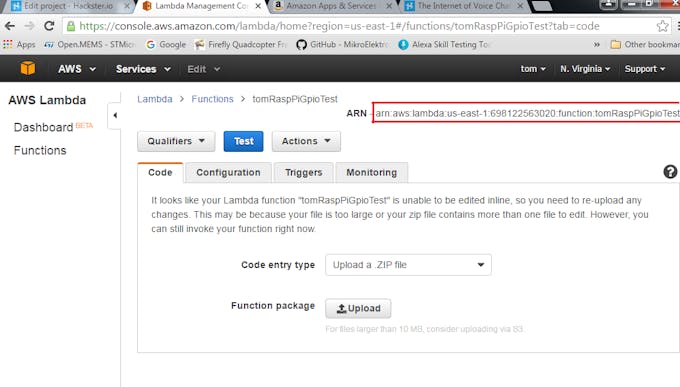Switch to the Configuration tab
Viewport: 680px width, 387px height.
click(x=229, y=172)
